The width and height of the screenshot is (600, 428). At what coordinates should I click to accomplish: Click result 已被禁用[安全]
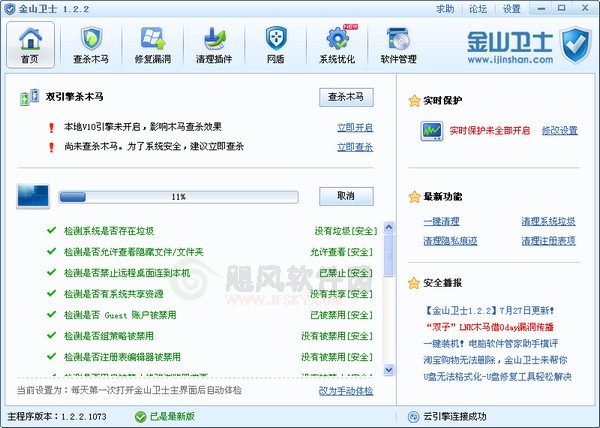[341, 315]
